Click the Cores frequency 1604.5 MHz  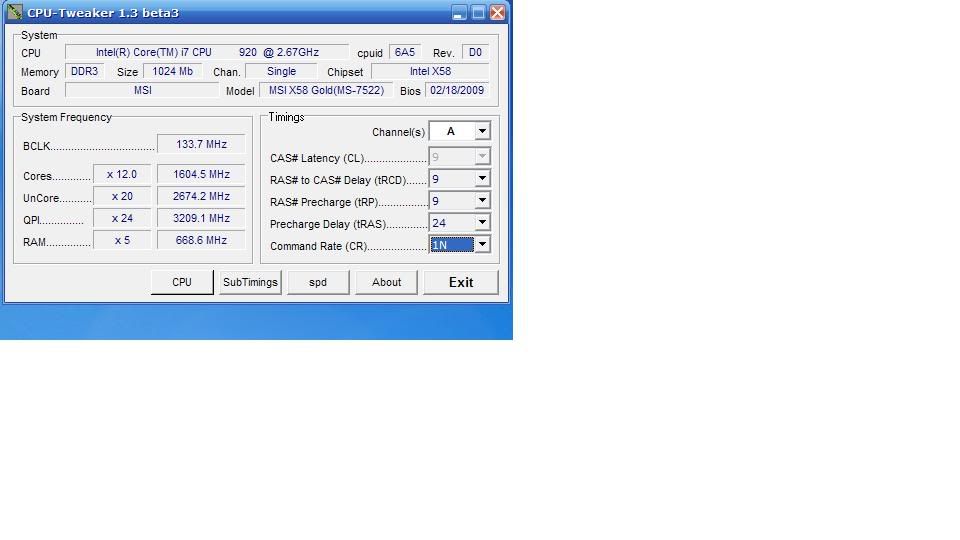(201, 174)
